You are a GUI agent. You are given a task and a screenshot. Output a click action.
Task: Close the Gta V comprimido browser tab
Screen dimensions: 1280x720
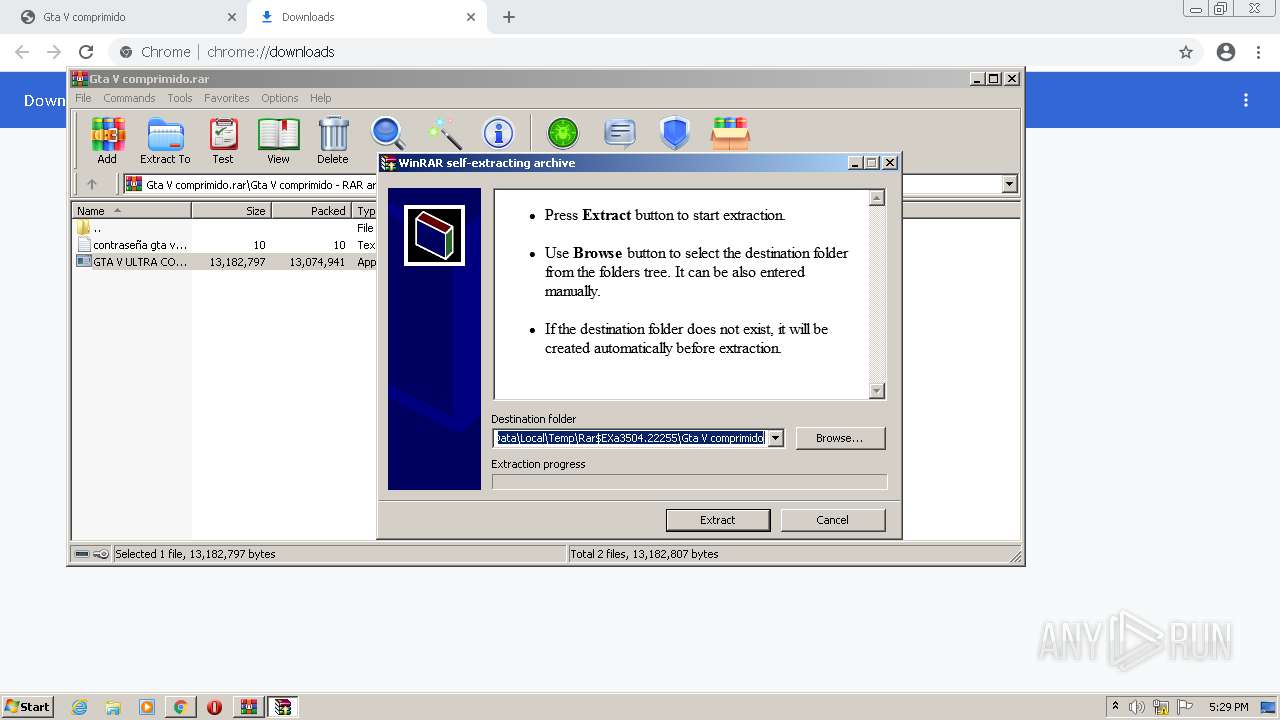(232, 17)
